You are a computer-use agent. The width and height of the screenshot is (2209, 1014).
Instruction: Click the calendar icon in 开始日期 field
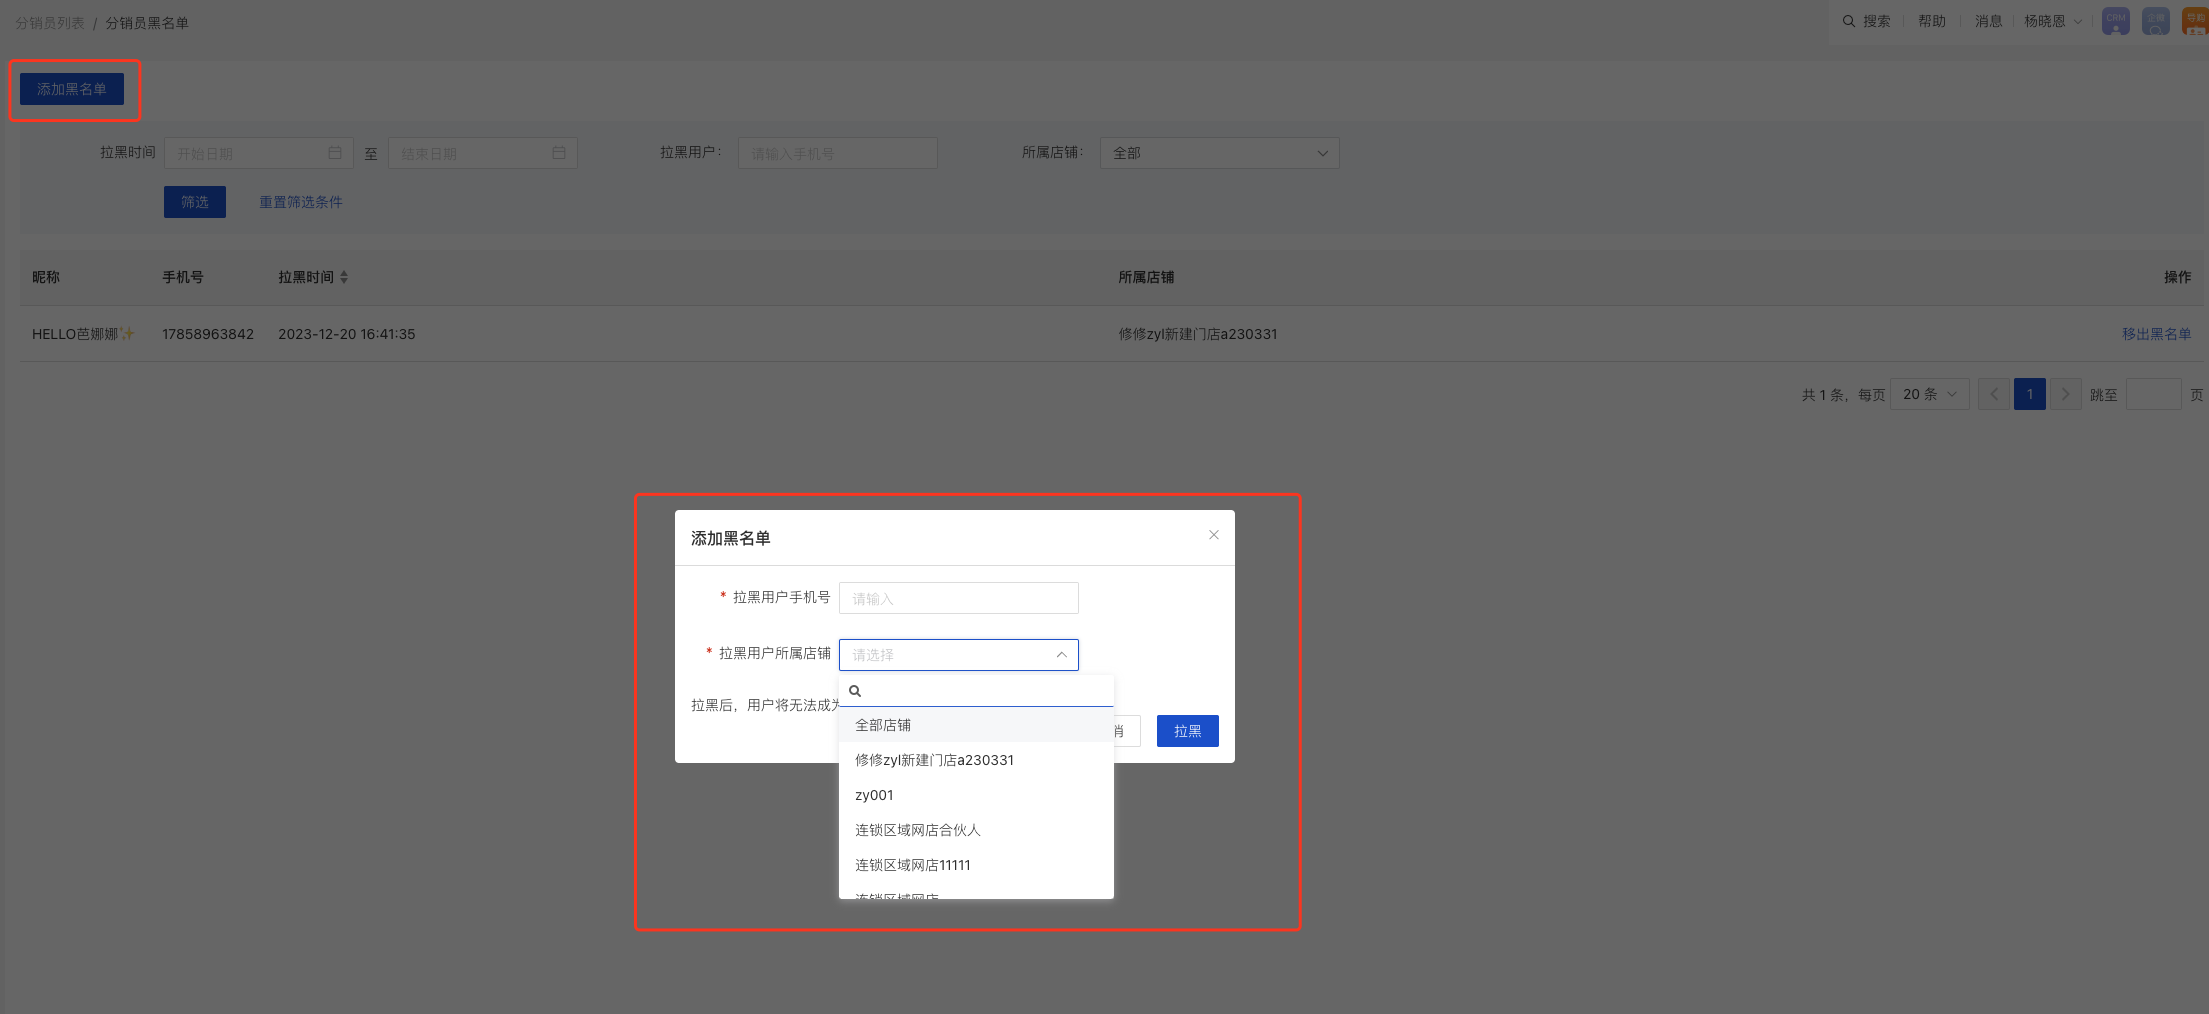click(335, 153)
